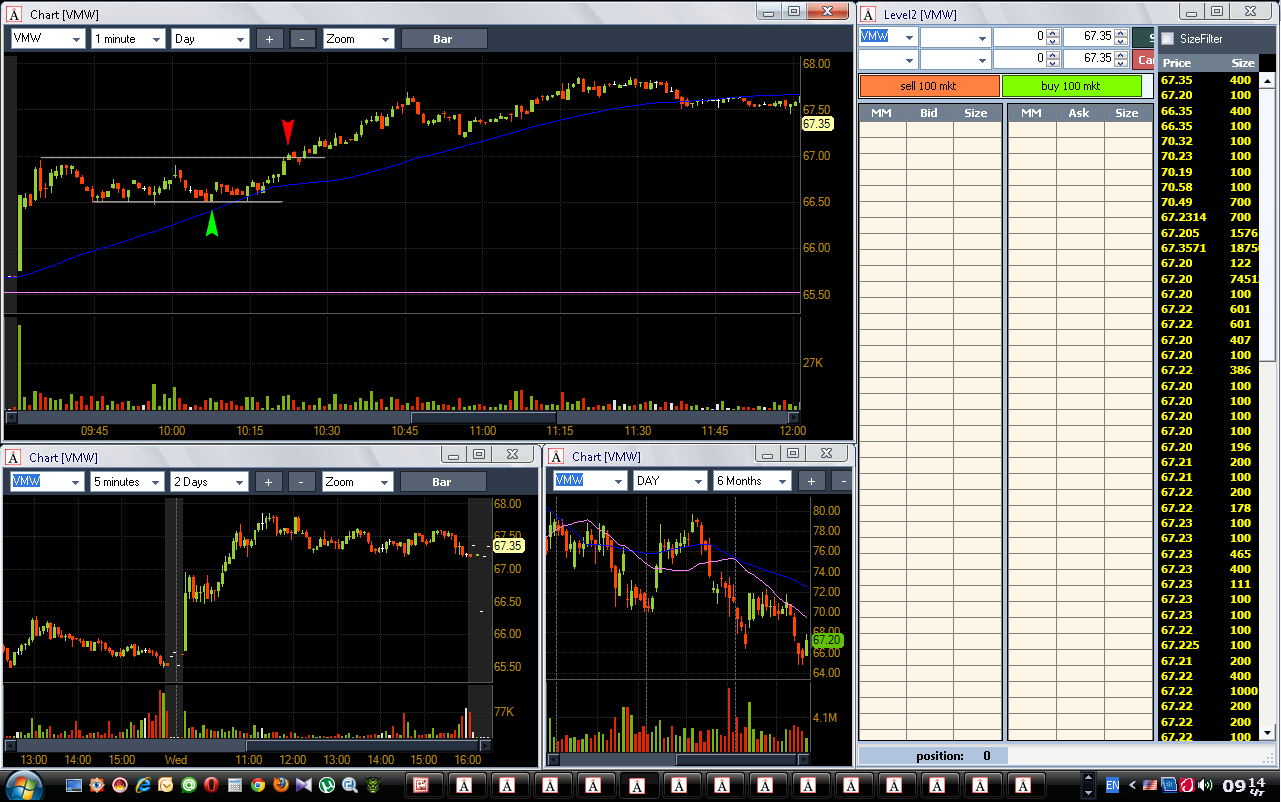1281x802 pixels.
Task: Click the volume icon in system tray
Action: (x=1204, y=785)
